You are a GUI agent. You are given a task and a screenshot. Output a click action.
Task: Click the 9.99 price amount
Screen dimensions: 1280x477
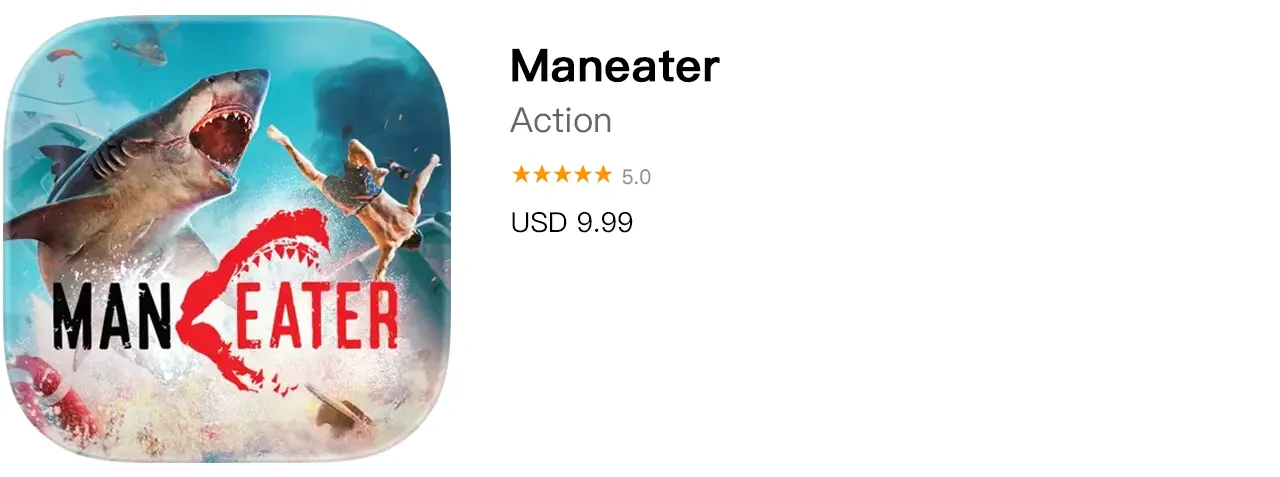[x=605, y=222]
